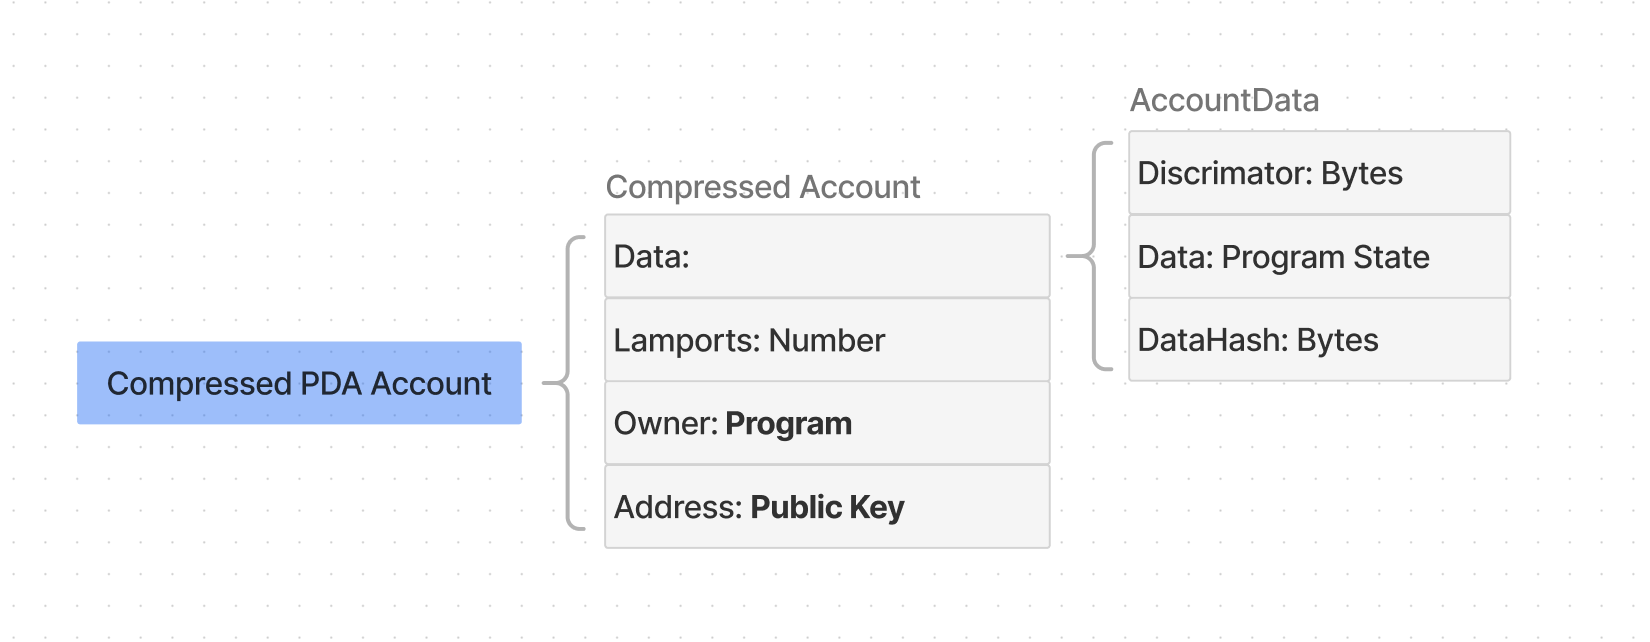This screenshot has height=642, width=1650.
Task: Click the Program State text
Action: 1325,257
